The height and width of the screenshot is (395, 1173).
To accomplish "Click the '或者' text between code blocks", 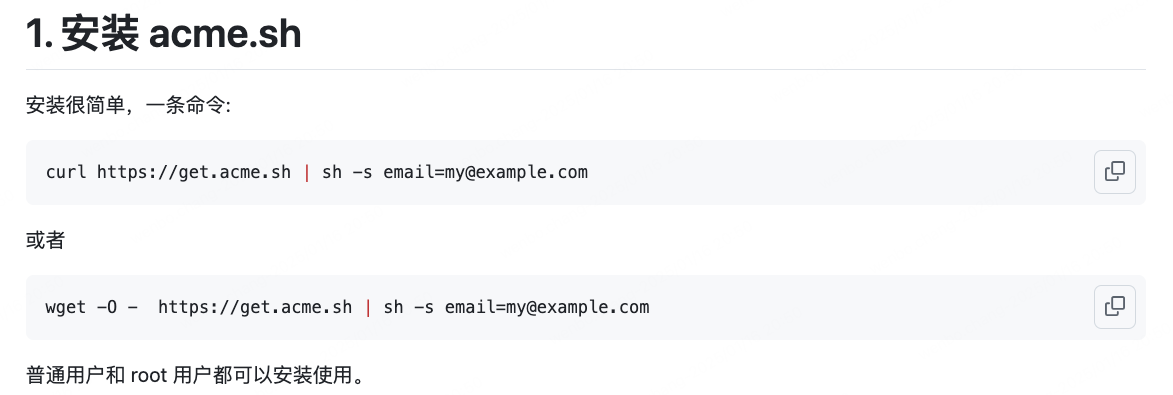I will (x=46, y=240).
